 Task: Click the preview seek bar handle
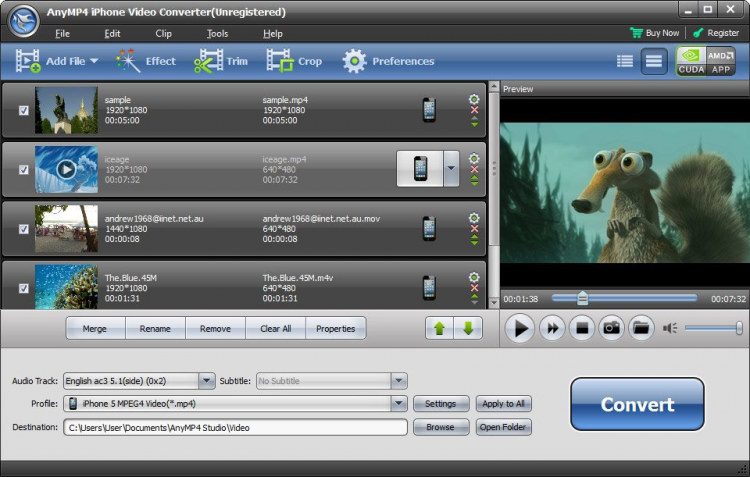click(x=582, y=298)
